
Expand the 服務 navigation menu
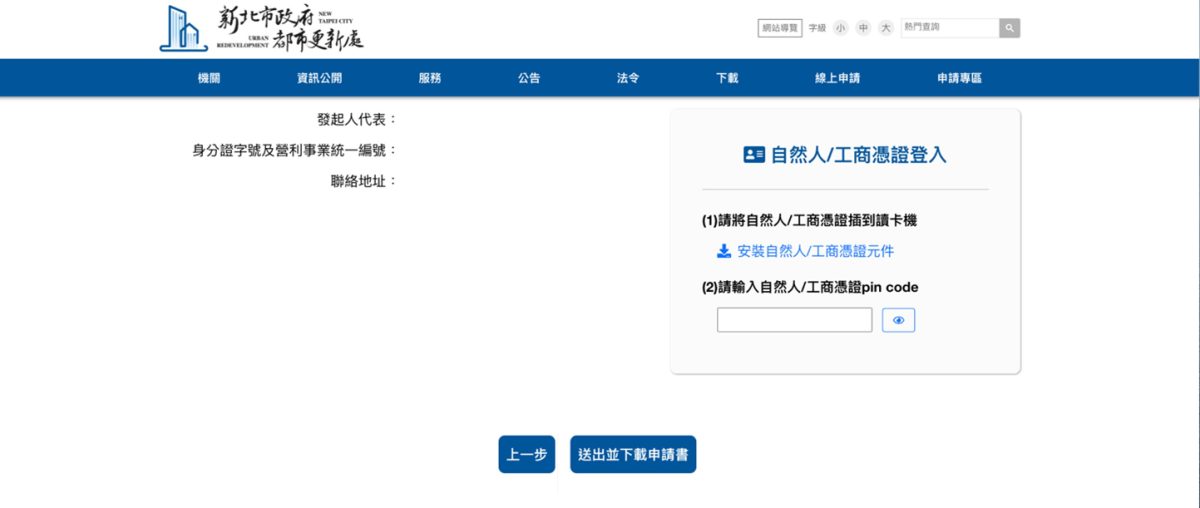tap(430, 78)
